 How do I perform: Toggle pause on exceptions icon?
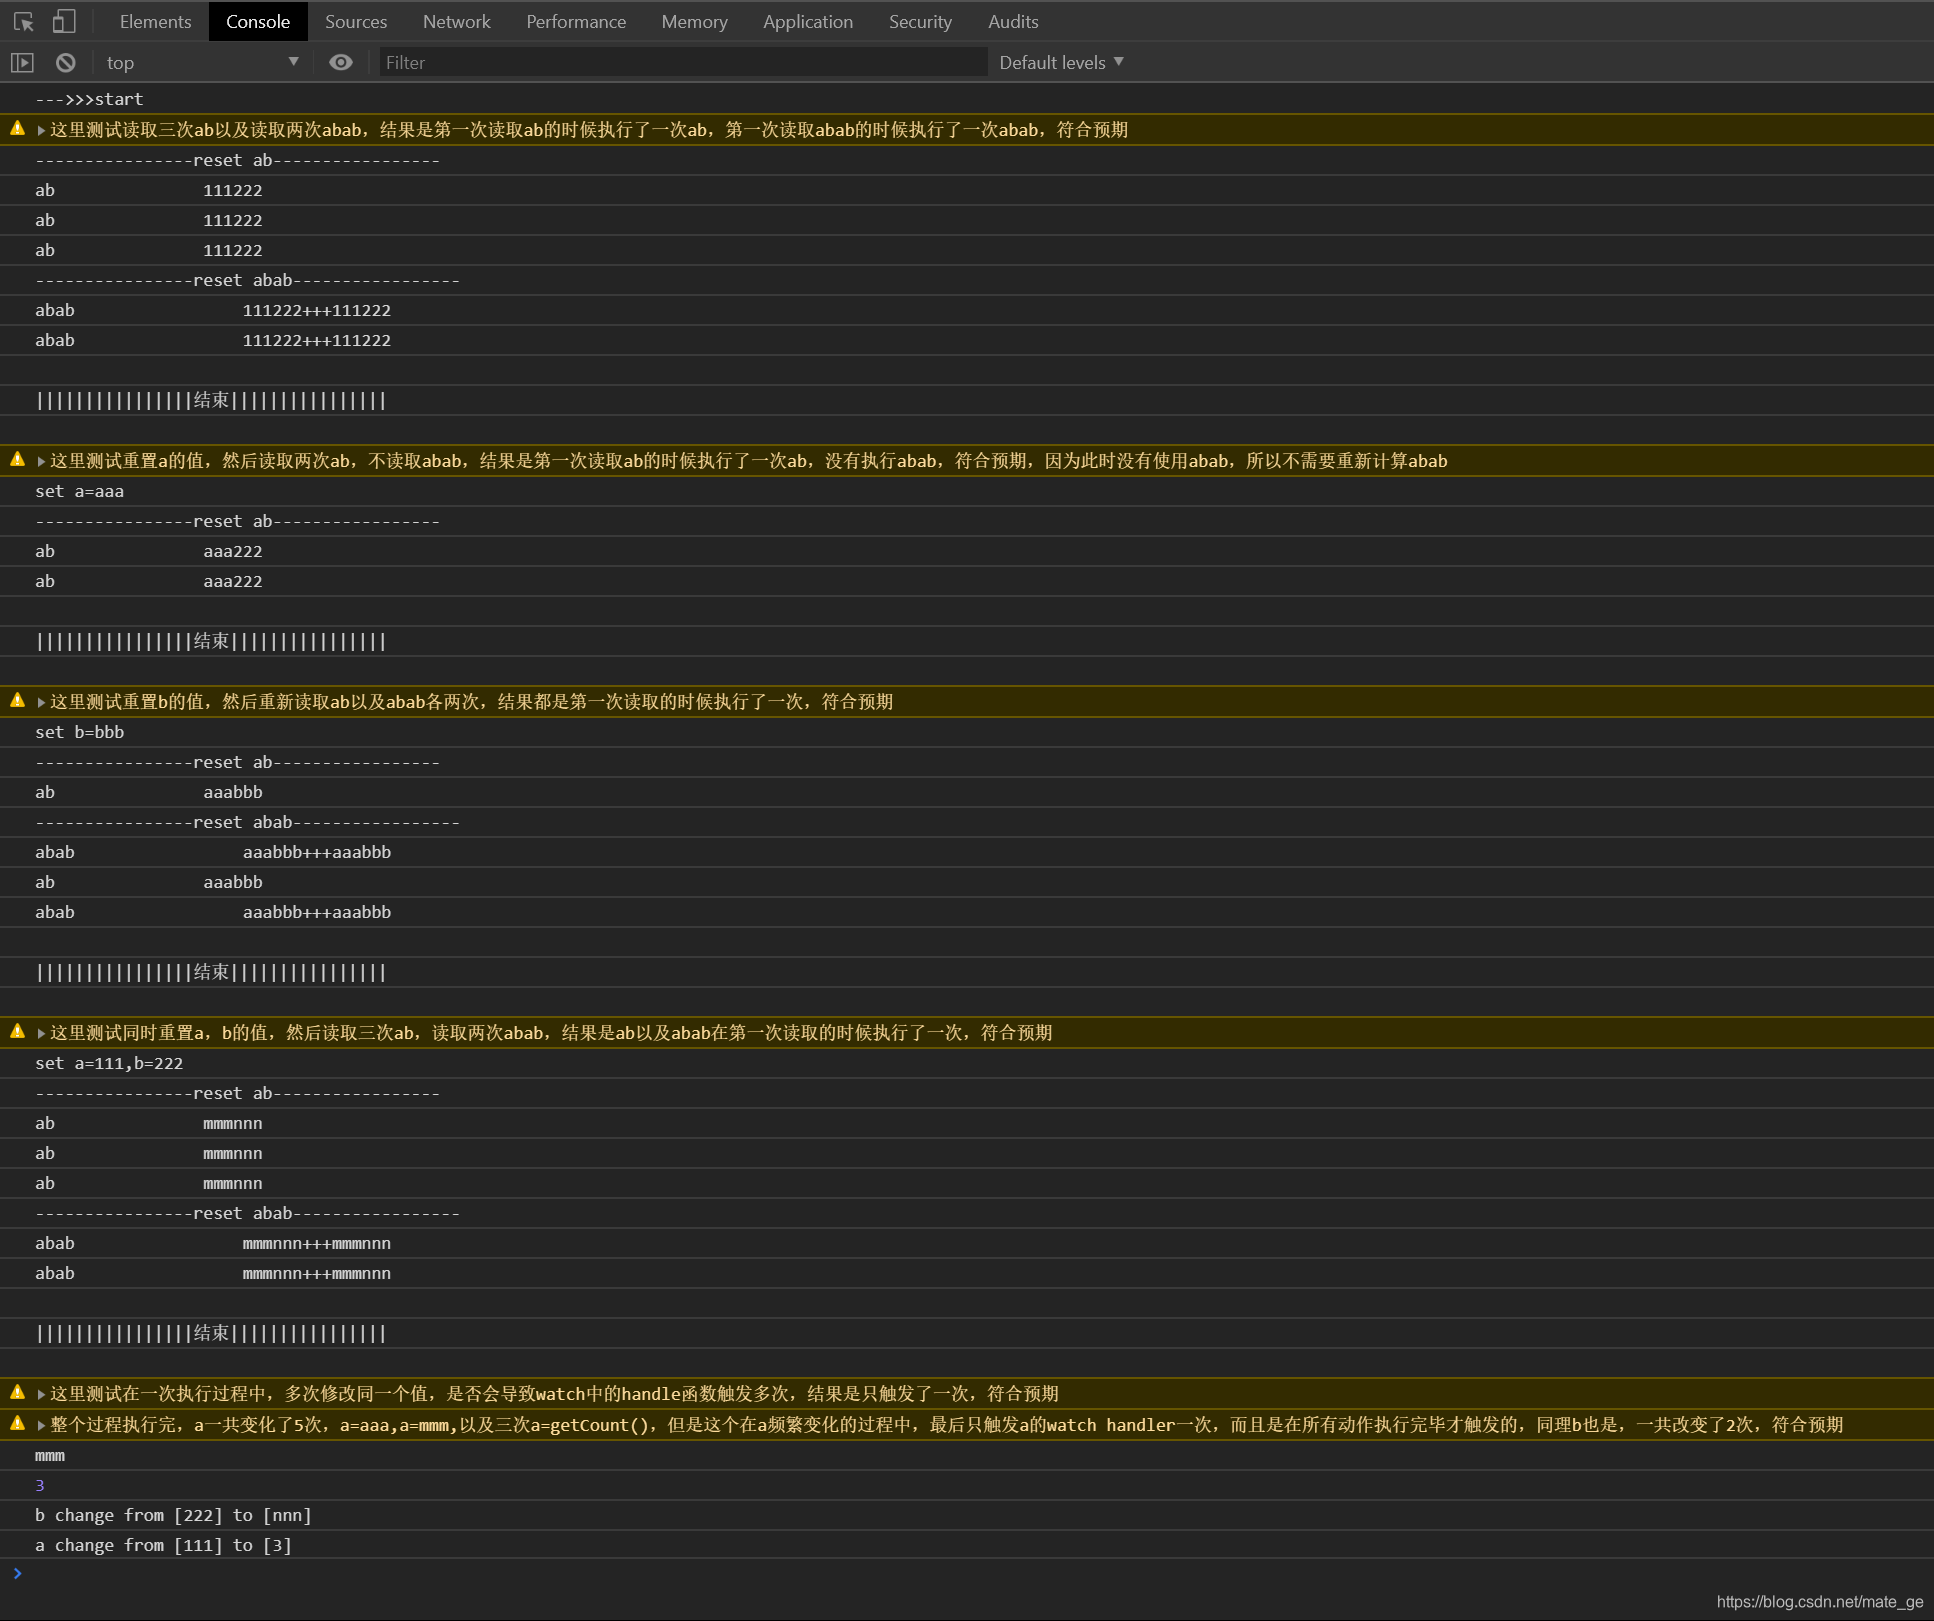(24, 63)
